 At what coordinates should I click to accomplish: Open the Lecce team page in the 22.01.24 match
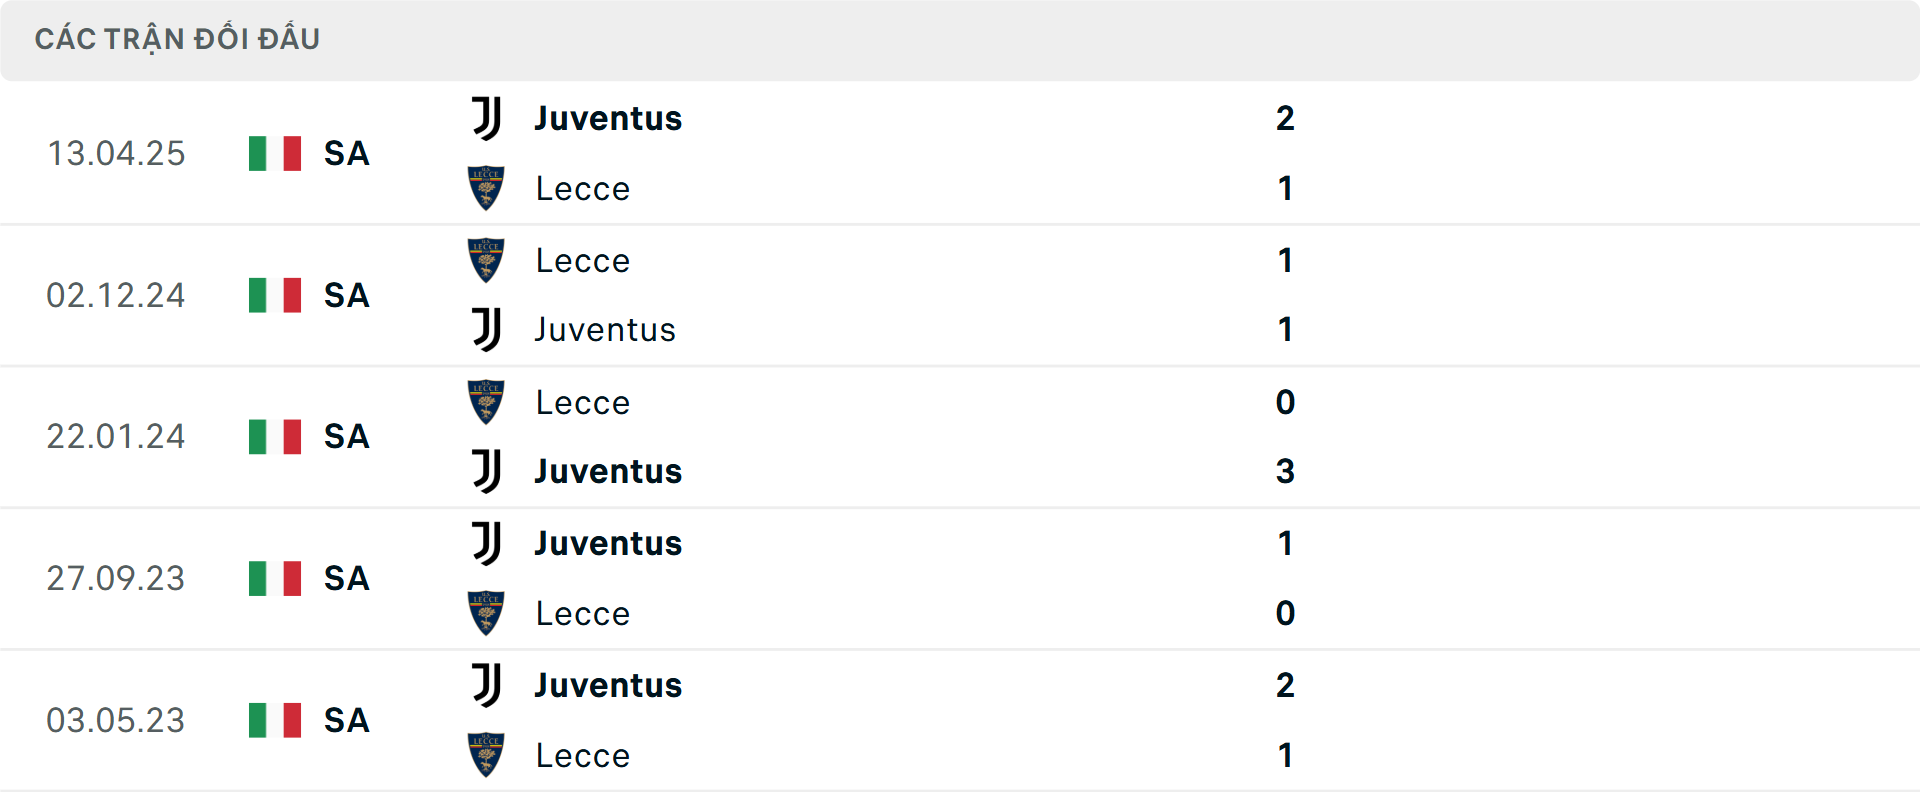(x=582, y=402)
